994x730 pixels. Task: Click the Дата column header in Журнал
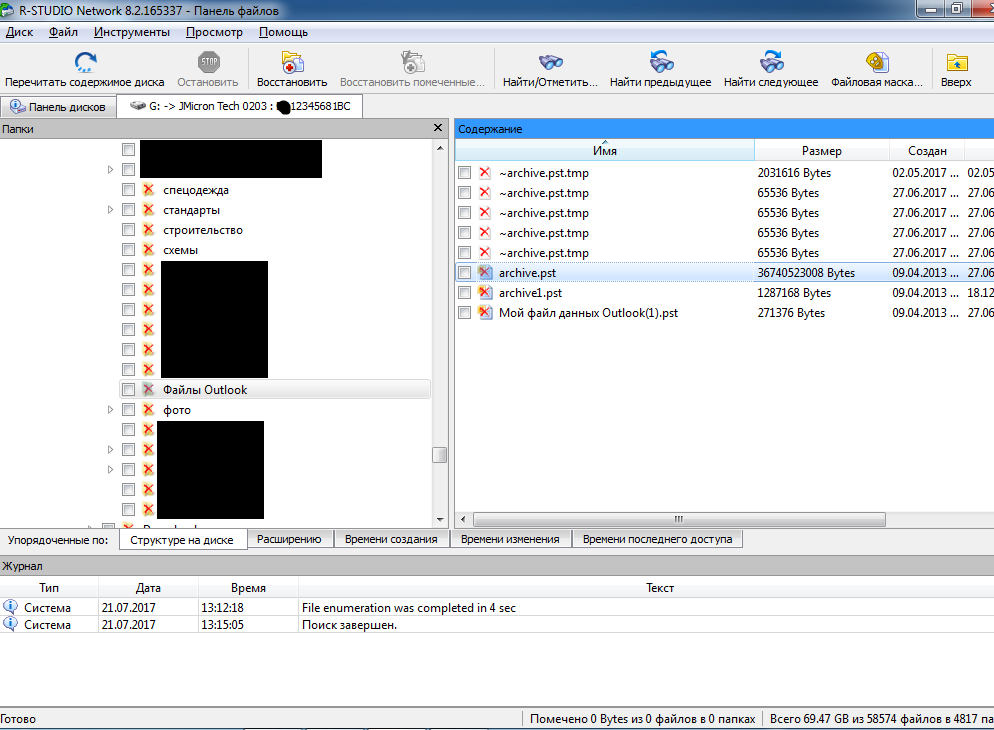coord(148,587)
